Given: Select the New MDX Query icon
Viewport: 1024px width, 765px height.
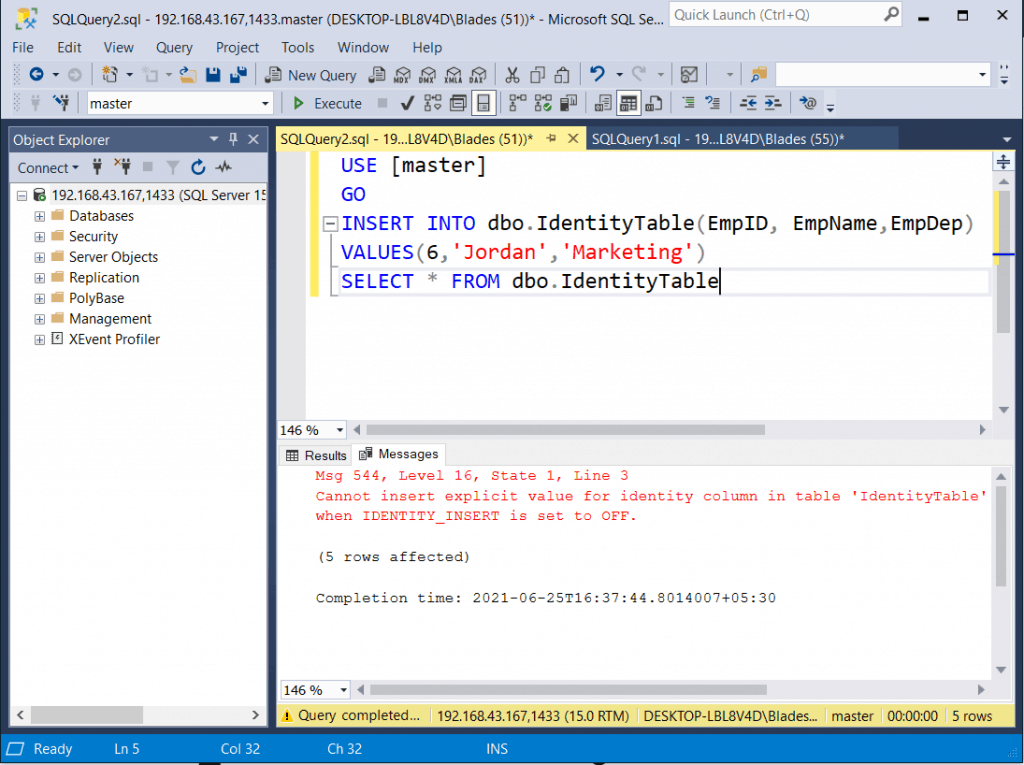Looking at the screenshot, I should pos(400,75).
